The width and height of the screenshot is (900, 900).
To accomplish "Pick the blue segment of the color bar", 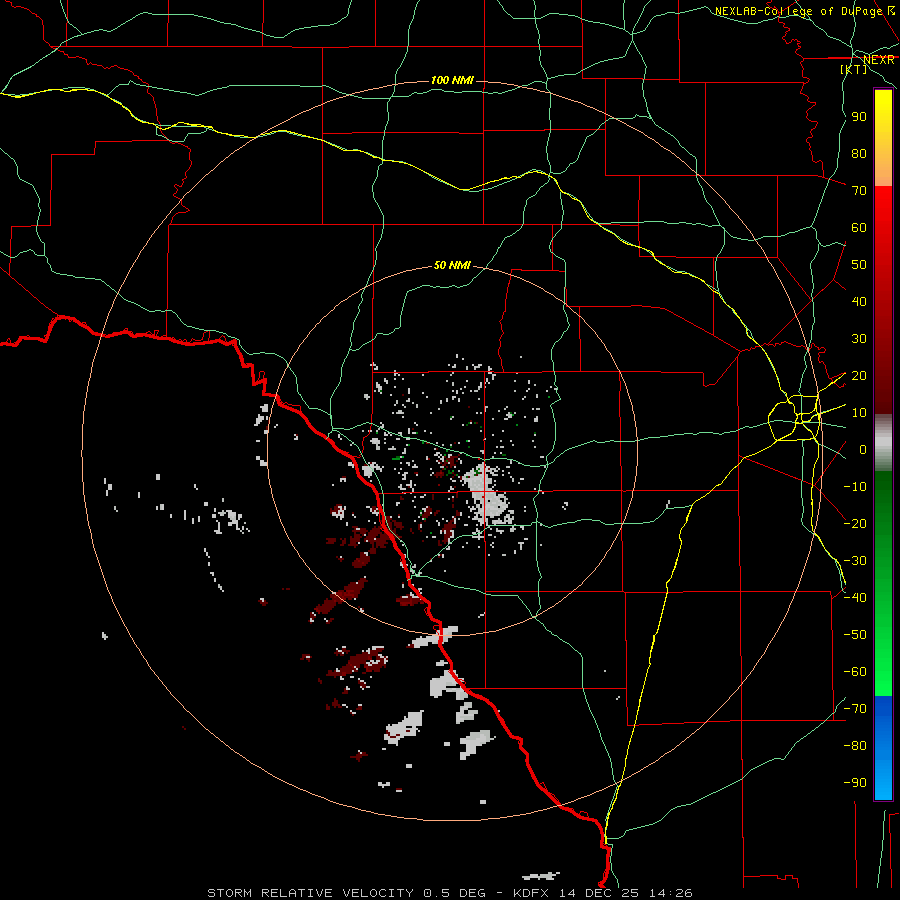I will [x=883, y=748].
